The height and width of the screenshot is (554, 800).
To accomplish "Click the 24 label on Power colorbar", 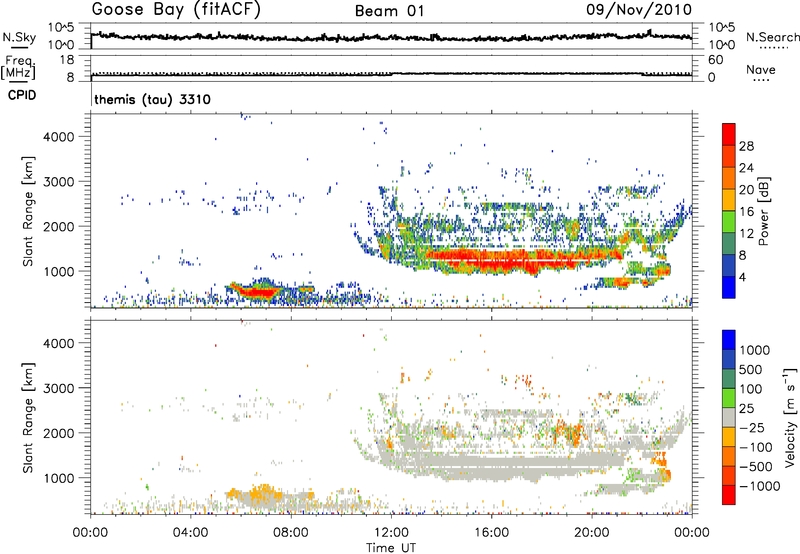I will tap(746, 168).
